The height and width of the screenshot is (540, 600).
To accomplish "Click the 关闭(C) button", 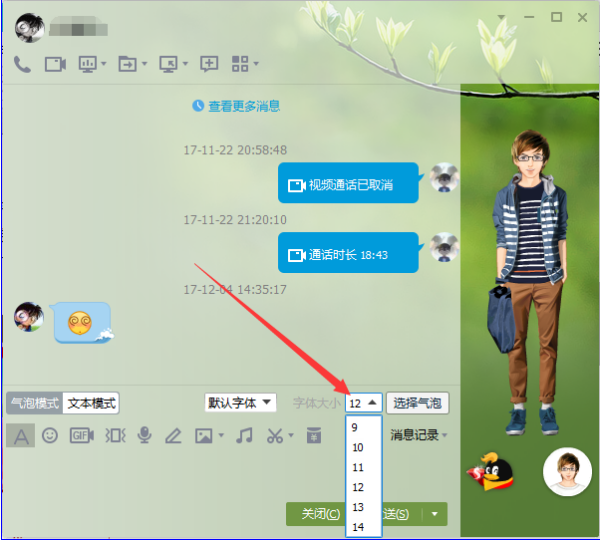I will click(316, 514).
